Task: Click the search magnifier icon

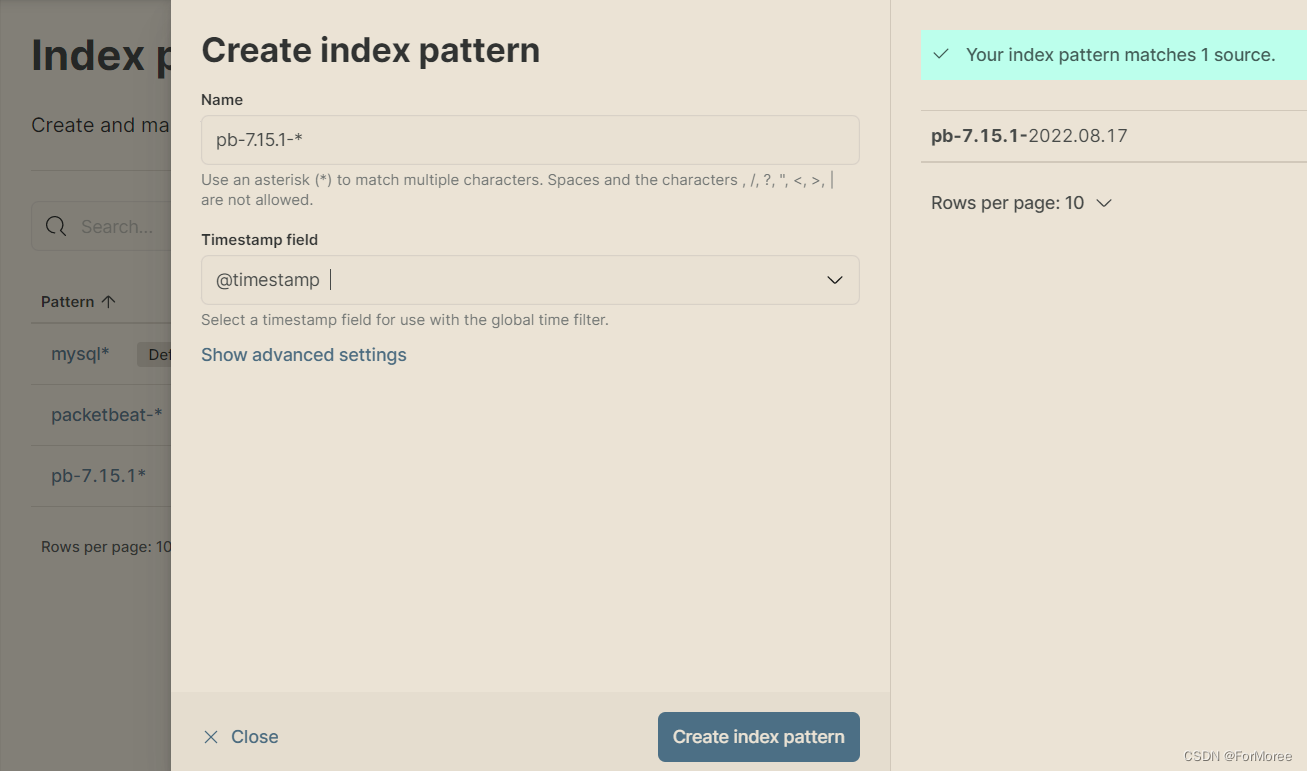Action: point(56,227)
